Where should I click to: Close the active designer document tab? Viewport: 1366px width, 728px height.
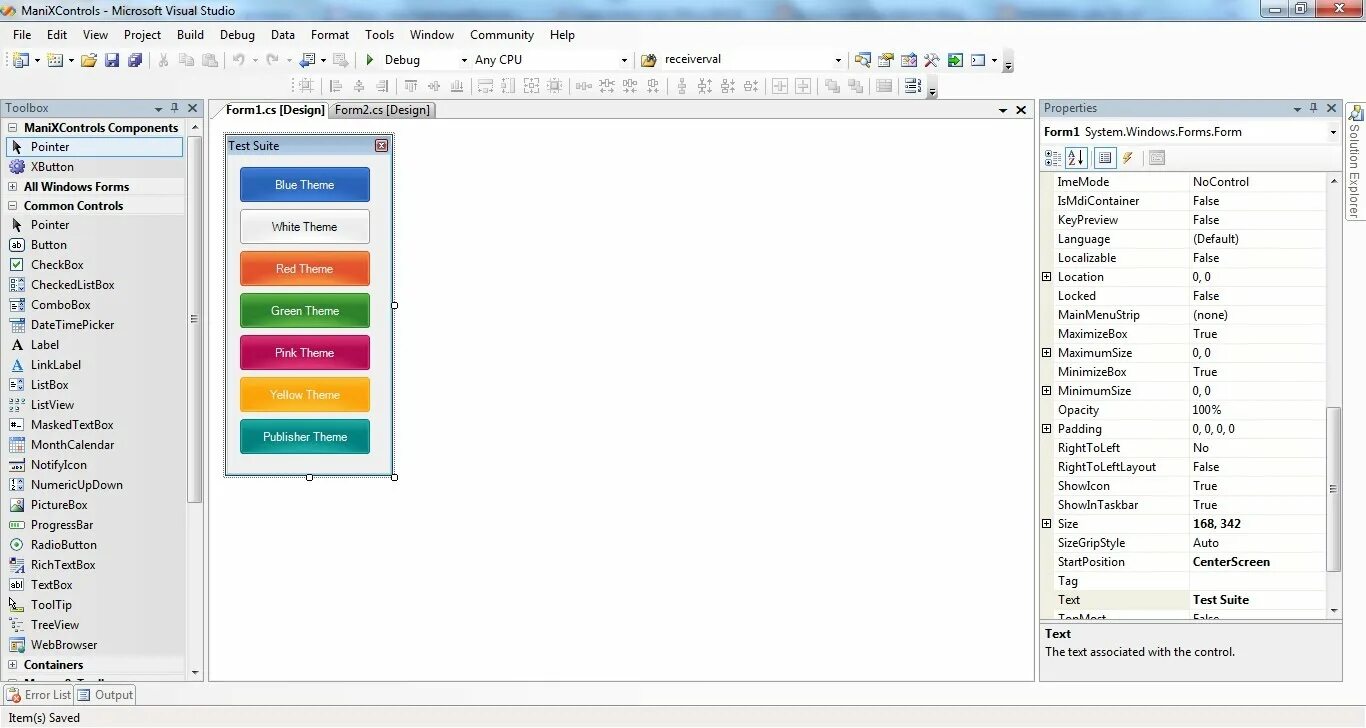(1021, 110)
